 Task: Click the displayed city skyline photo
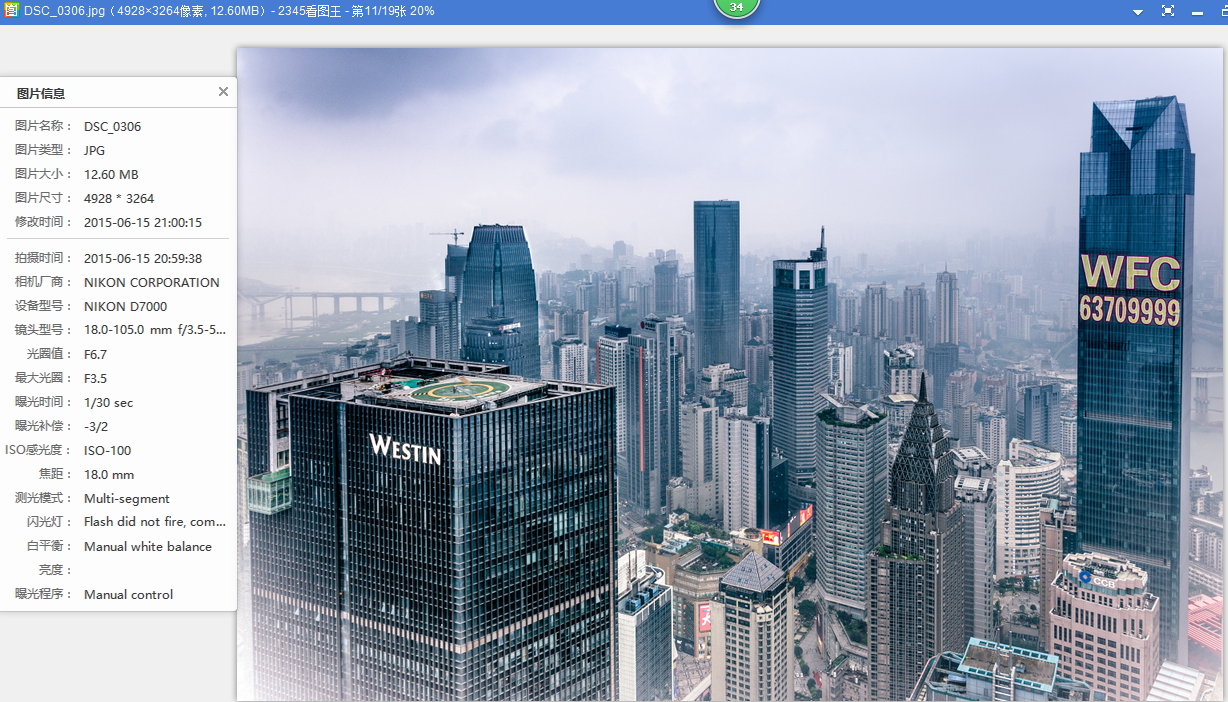[729, 374]
